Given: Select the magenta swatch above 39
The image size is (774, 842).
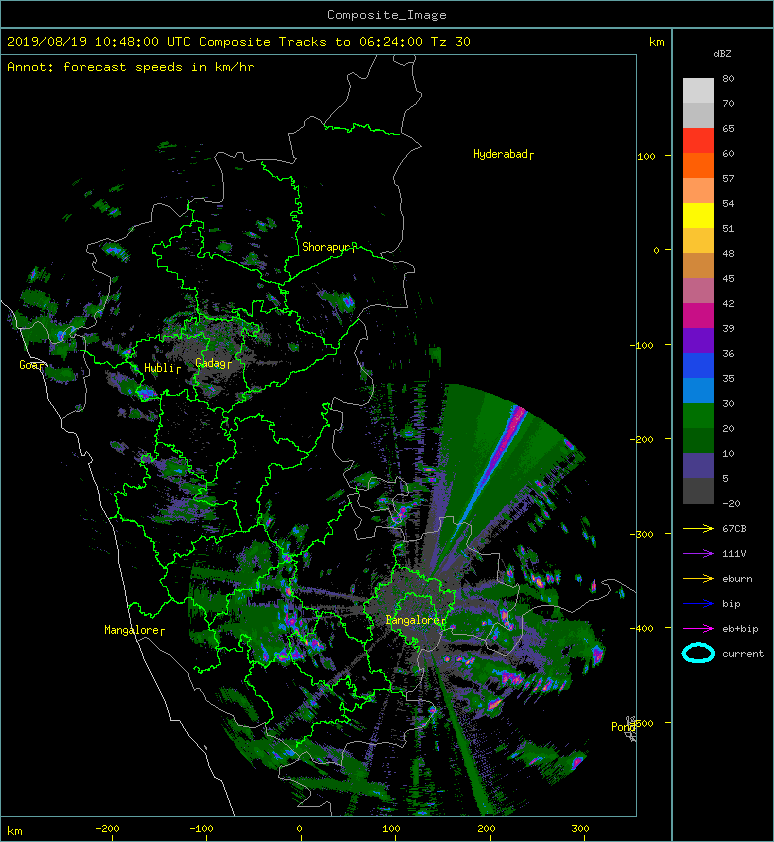Looking at the screenshot, I should pyautogui.click(x=698, y=315).
